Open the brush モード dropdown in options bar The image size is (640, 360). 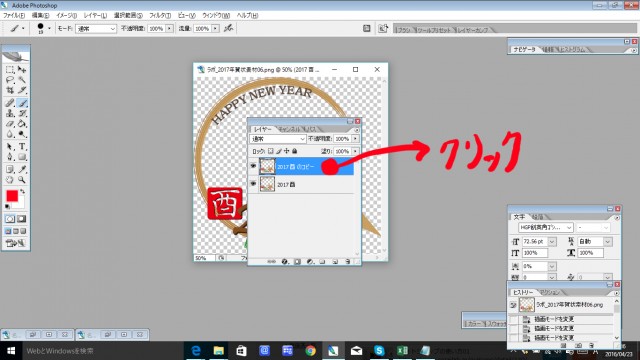pyautogui.click(x=96, y=29)
